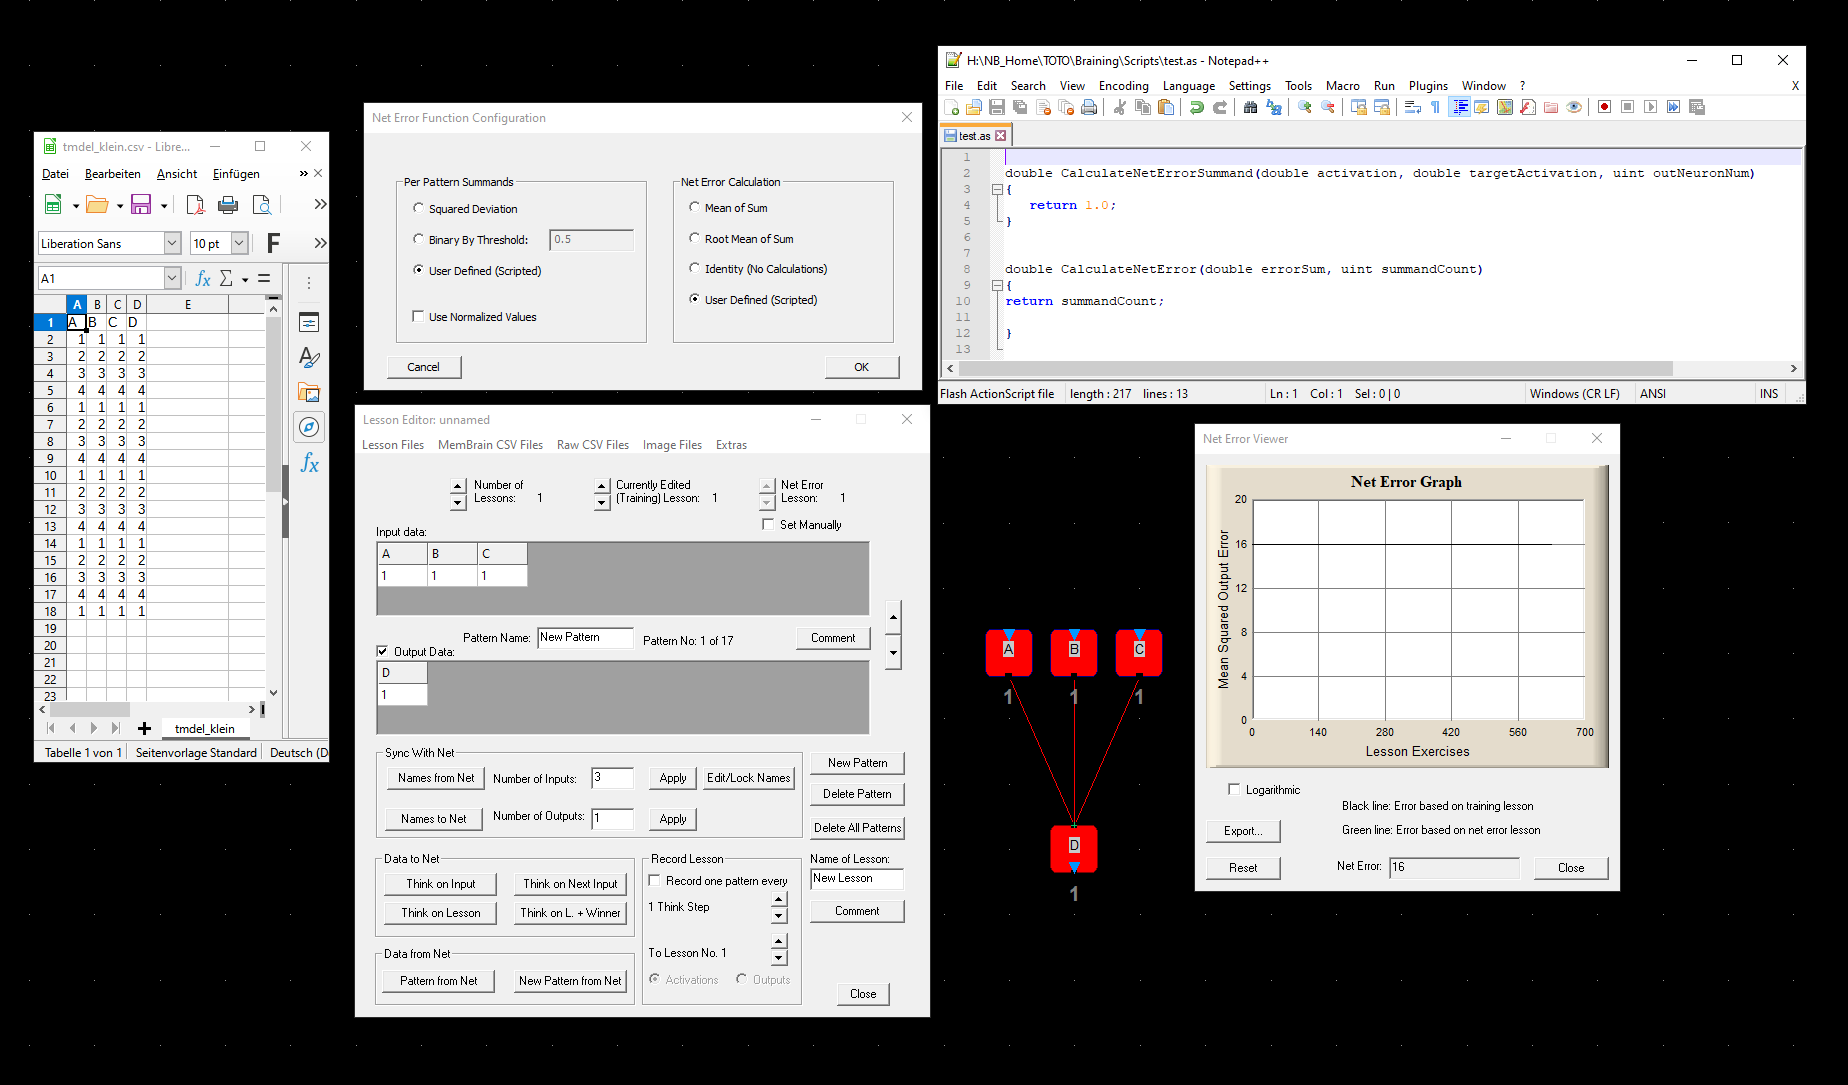Open the Function Wizard beside the Name Box

[203, 279]
